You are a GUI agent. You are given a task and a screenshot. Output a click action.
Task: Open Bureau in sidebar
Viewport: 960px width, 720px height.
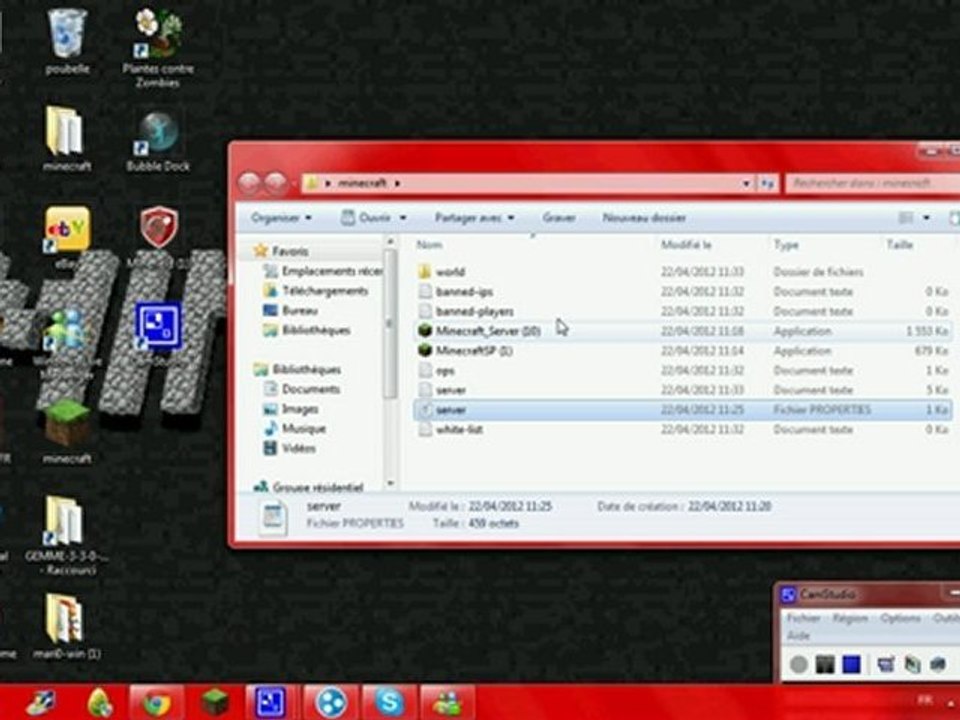(x=291, y=310)
